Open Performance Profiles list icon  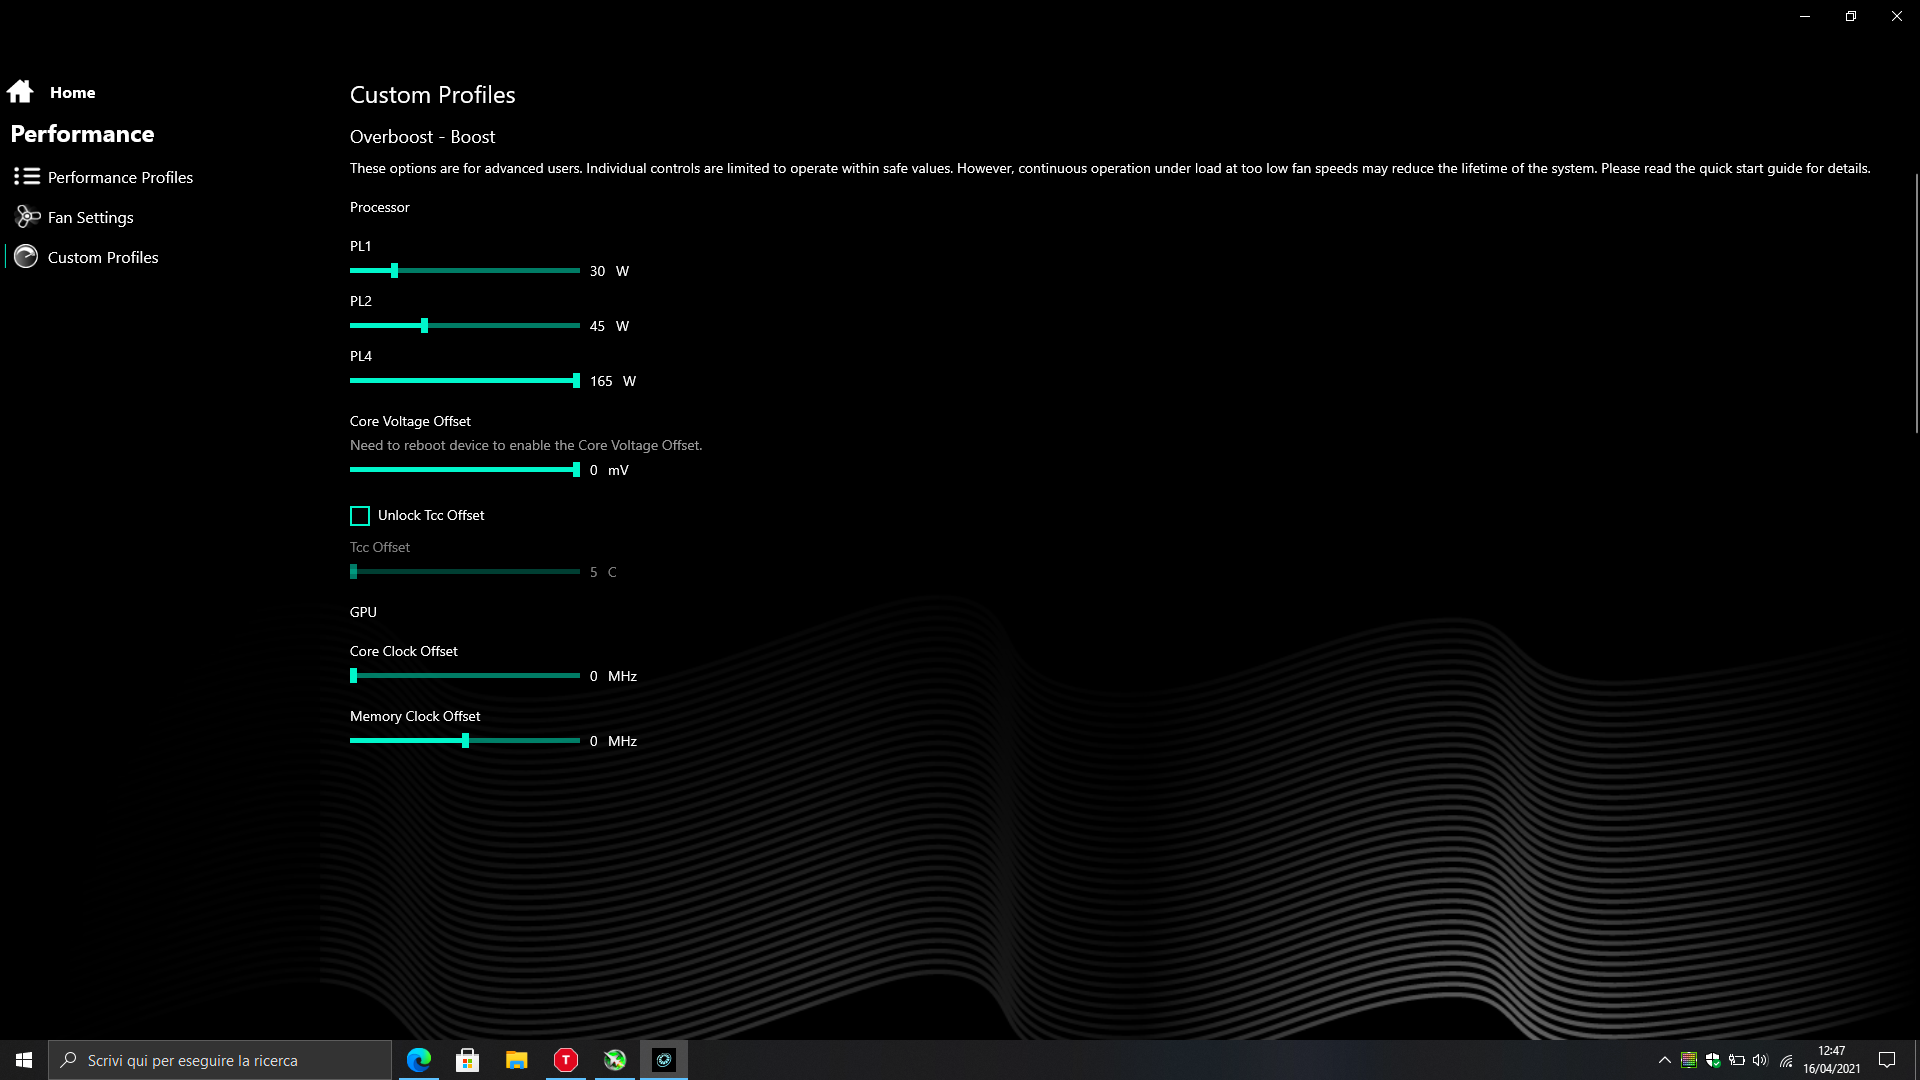point(27,177)
